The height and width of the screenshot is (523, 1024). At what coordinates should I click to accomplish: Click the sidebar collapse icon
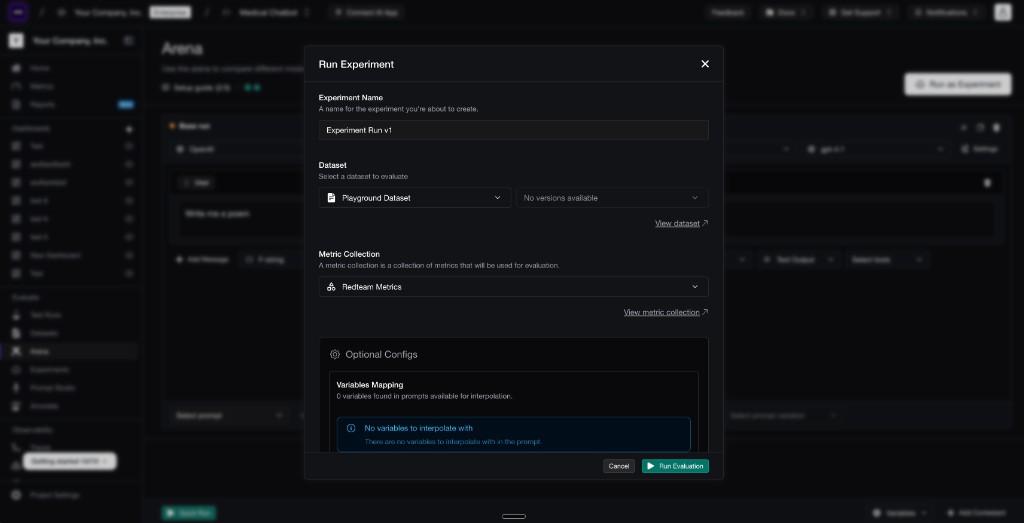click(129, 40)
